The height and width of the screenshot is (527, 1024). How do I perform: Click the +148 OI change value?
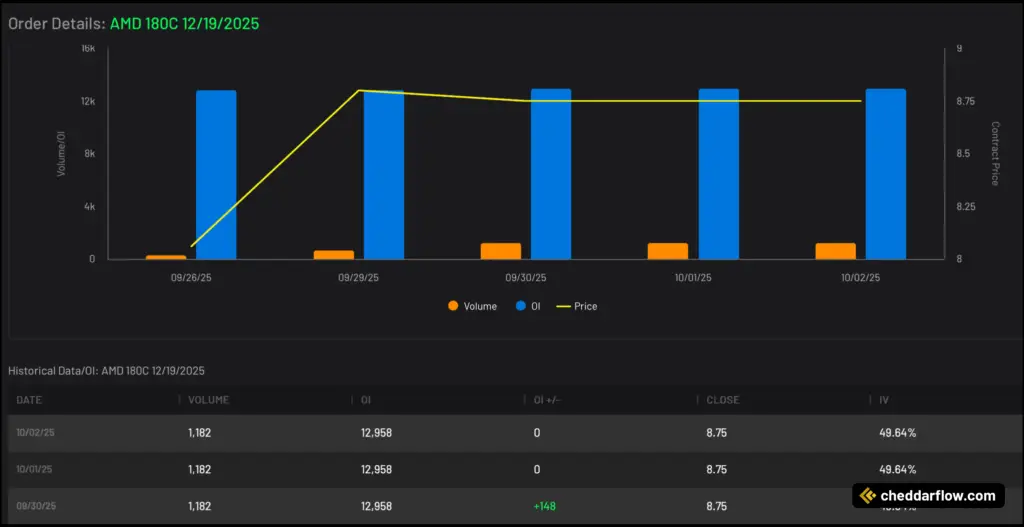click(x=544, y=506)
